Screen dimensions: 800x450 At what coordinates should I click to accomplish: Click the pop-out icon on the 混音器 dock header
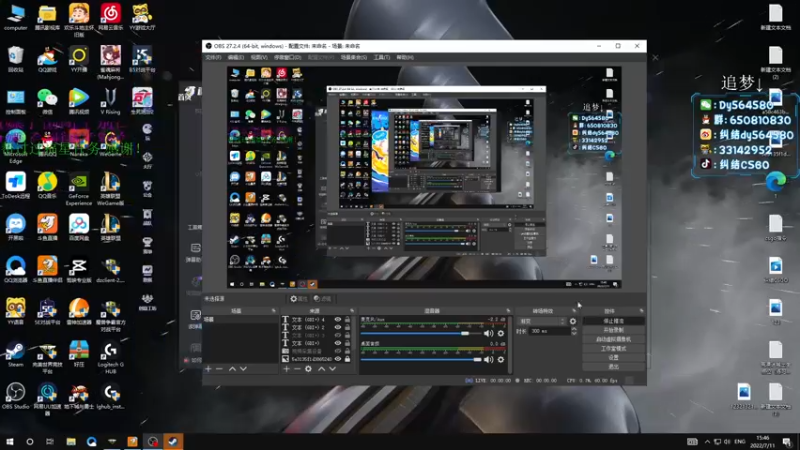pyautogui.click(x=508, y=311)
